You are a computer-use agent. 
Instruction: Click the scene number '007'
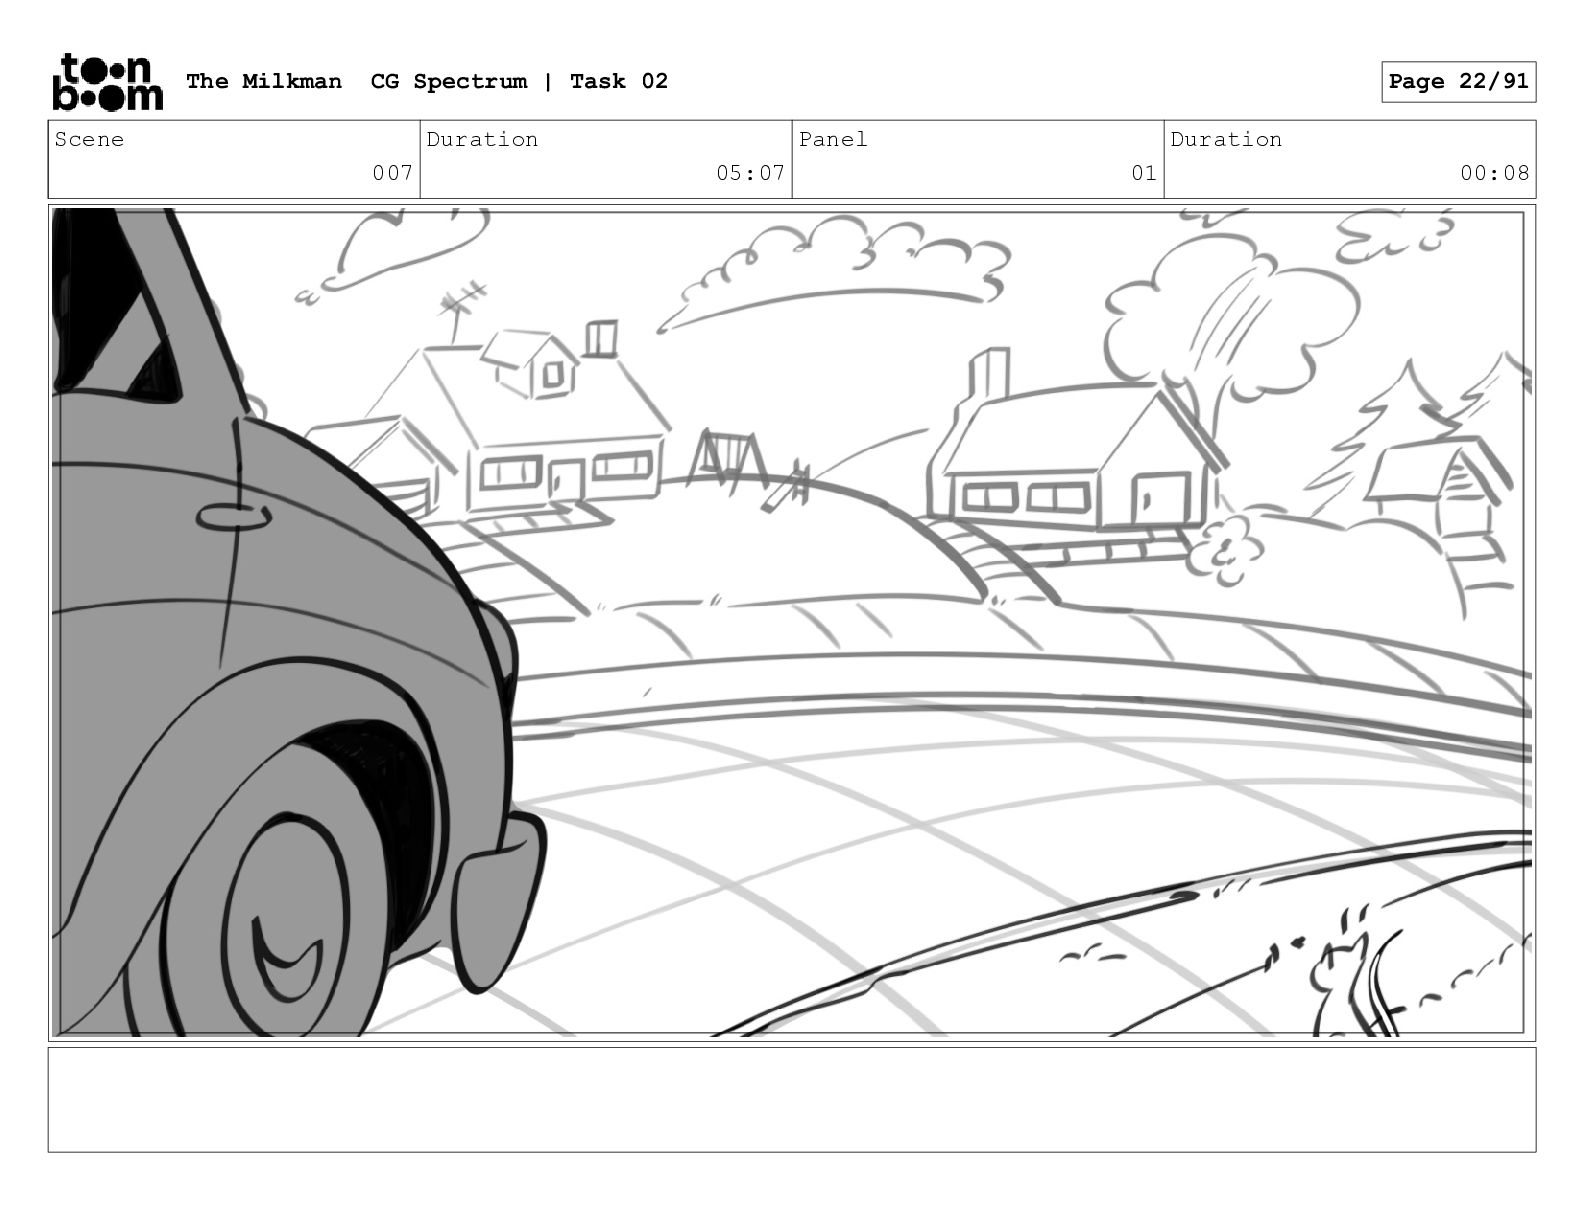(393, 173)
